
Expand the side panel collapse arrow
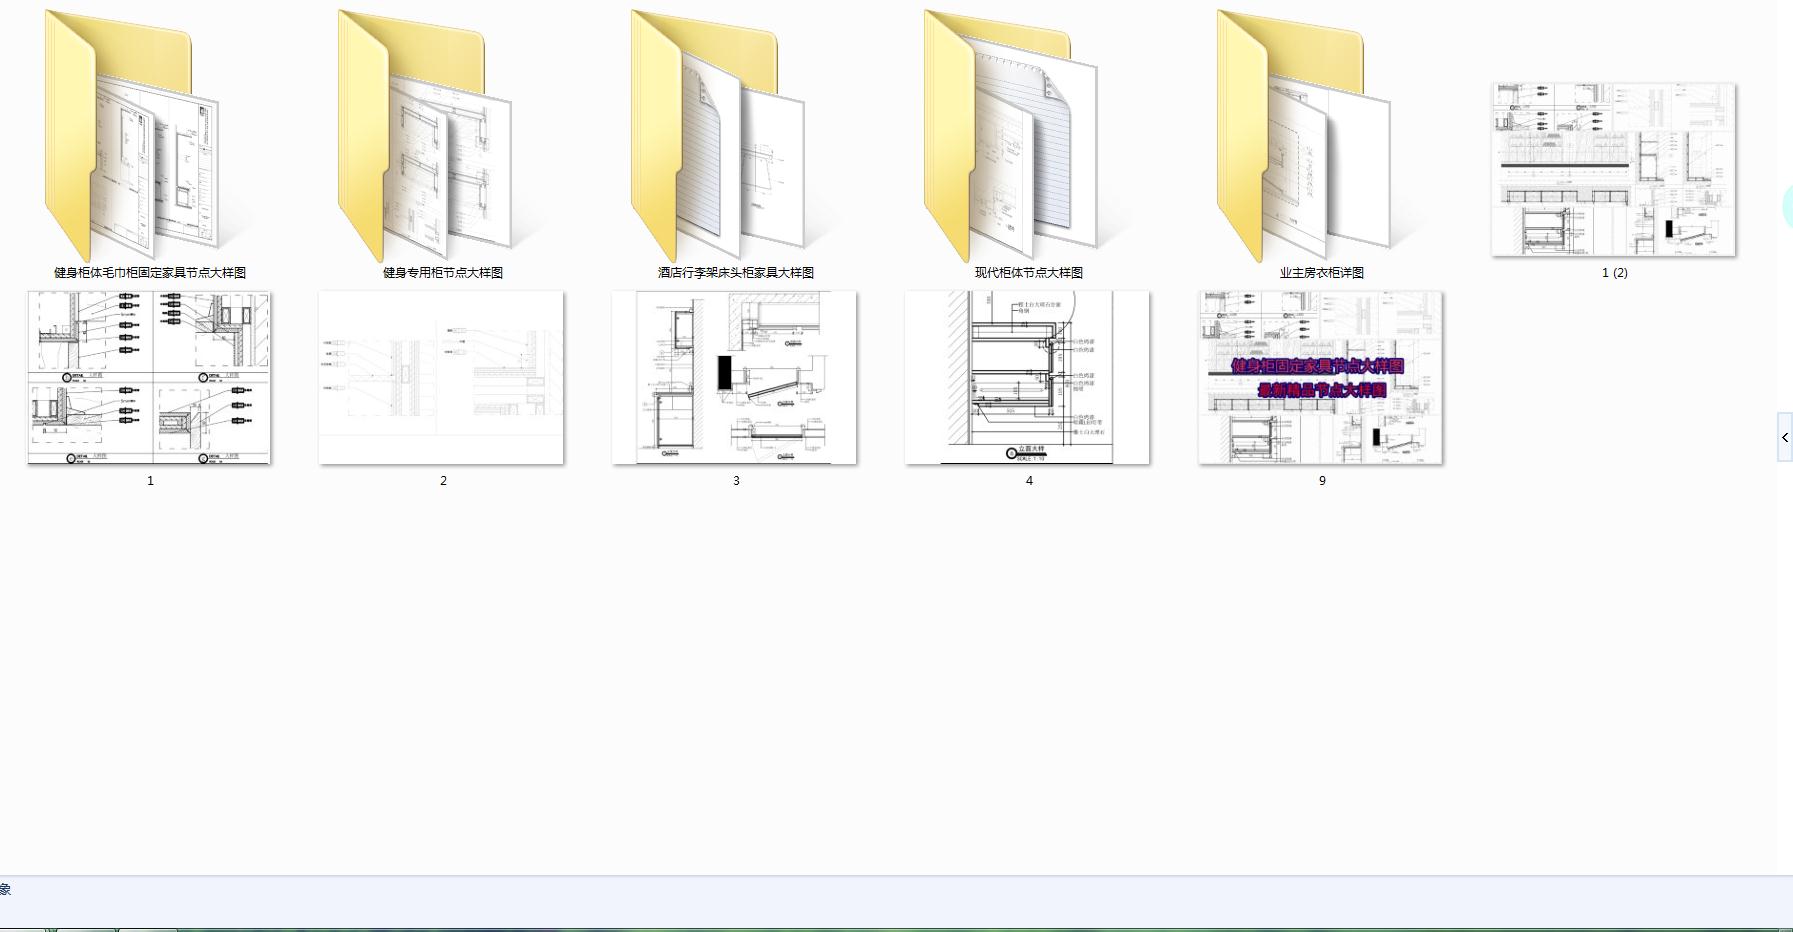click(x=1785, y=437)
